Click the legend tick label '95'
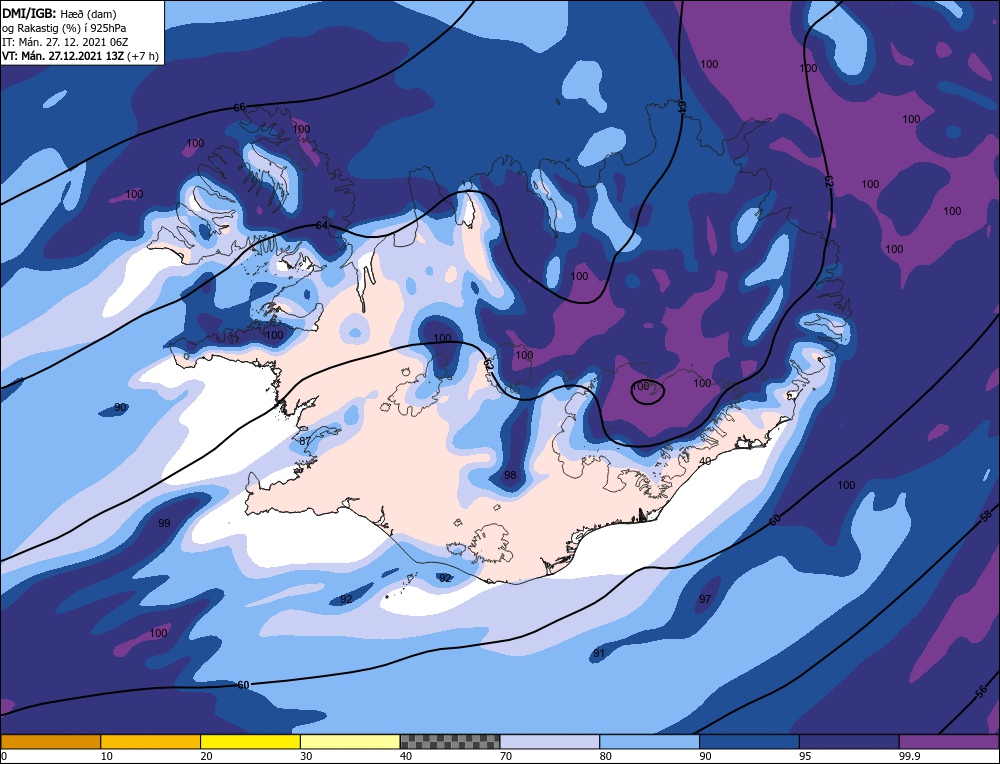The height and width of the screenshot is (764, 1000). pyautogui.click(x=805, y=756)
